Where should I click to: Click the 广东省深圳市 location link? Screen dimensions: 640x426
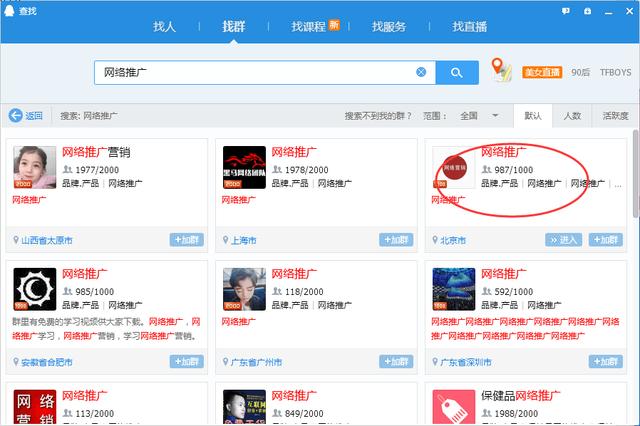coord(466,362)
